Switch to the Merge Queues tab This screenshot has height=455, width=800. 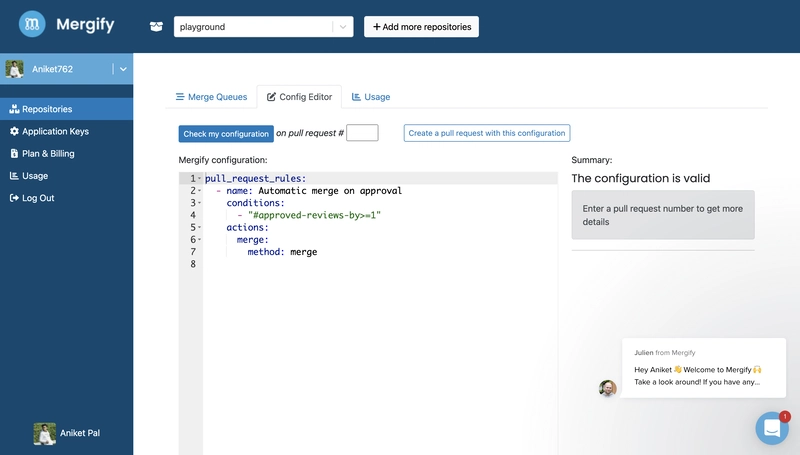211,97
